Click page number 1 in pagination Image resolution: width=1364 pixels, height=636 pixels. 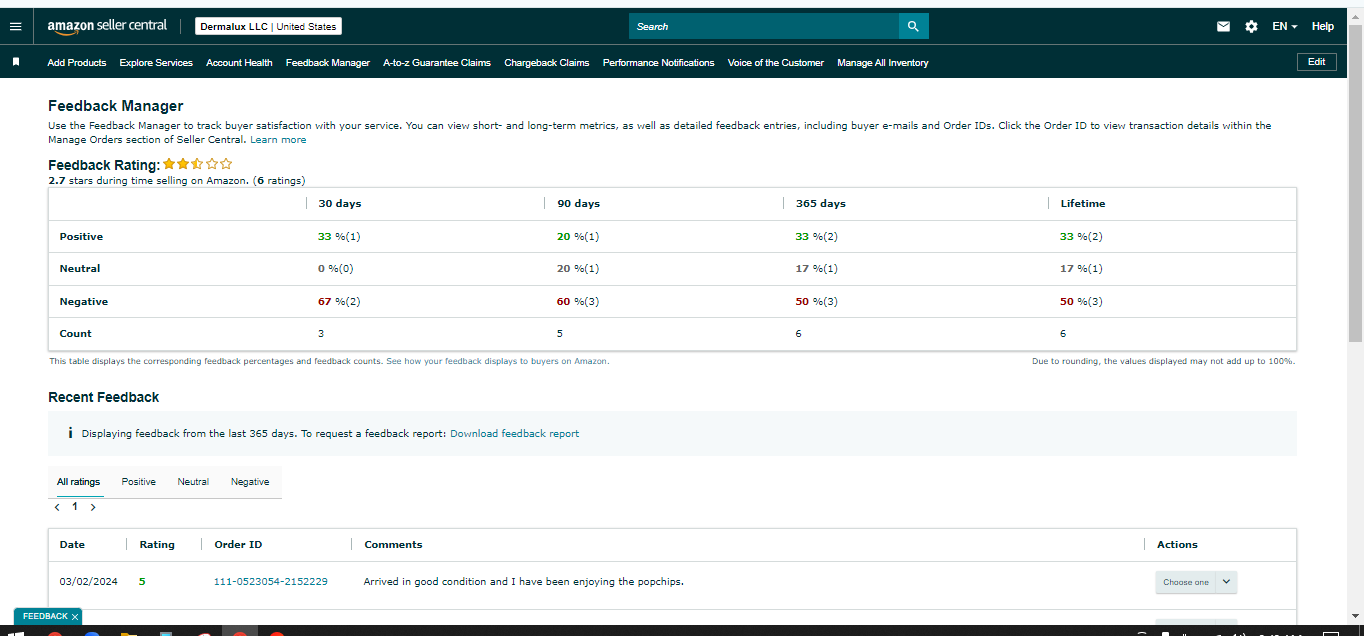point(74,506)
